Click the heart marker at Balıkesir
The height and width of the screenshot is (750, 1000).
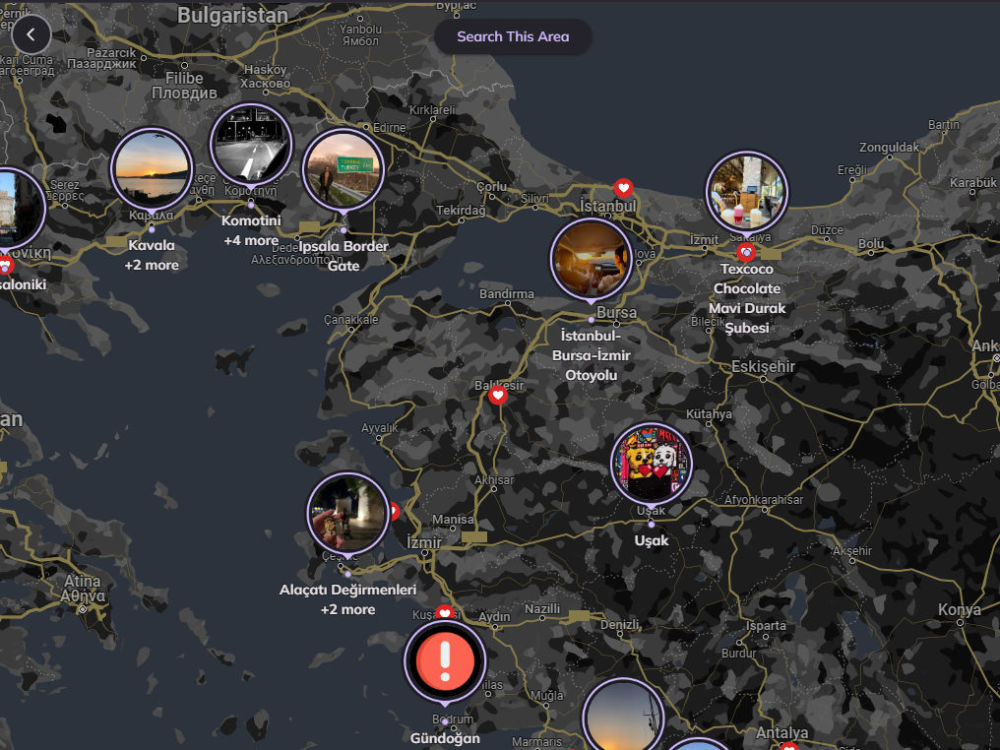click(x=498, y=395)
